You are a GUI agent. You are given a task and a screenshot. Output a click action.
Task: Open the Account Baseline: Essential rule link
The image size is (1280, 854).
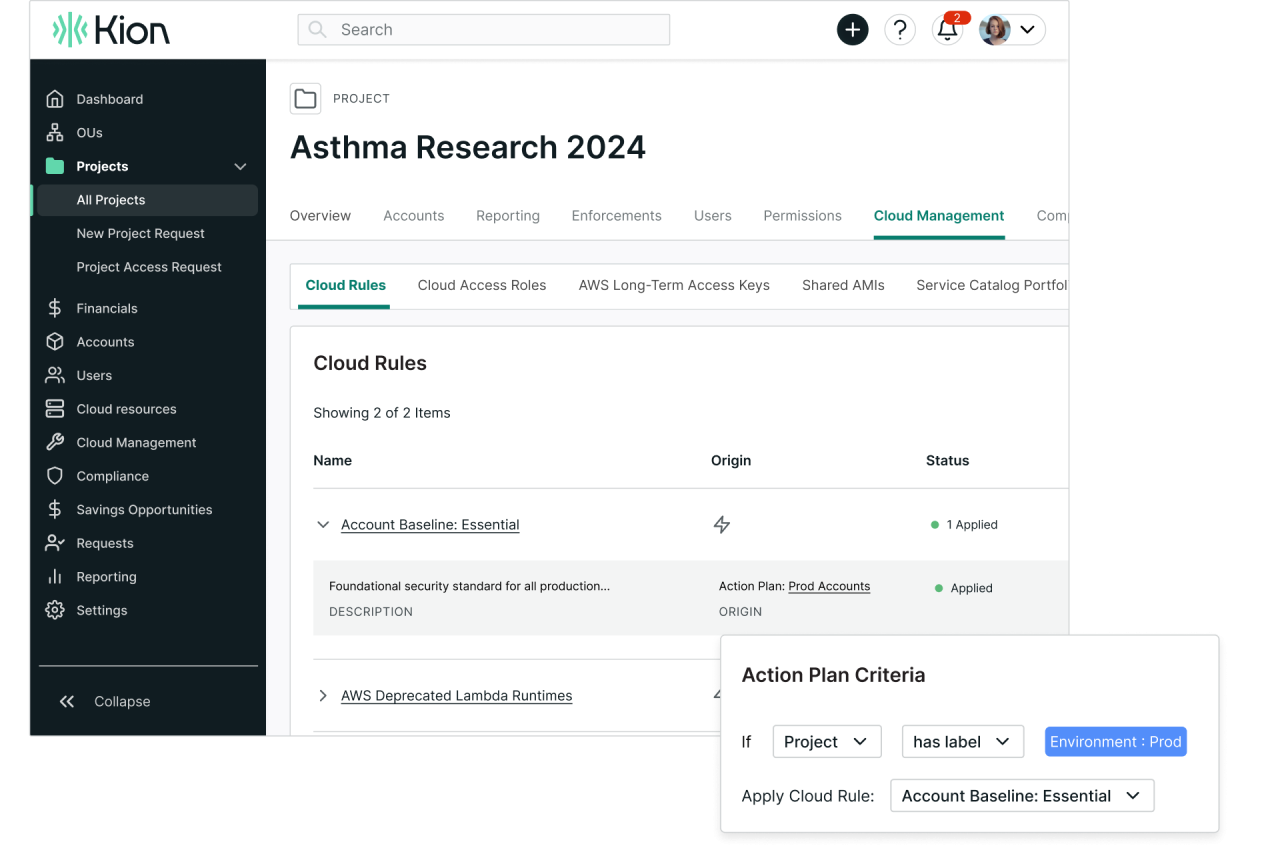pyautogui.click(x=430, y=524)
